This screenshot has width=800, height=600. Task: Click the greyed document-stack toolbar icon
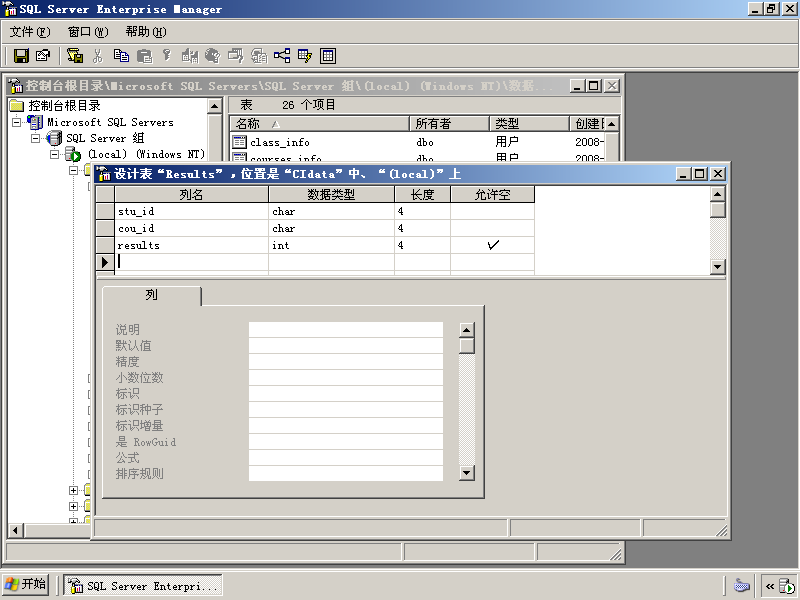click(259, 56)
